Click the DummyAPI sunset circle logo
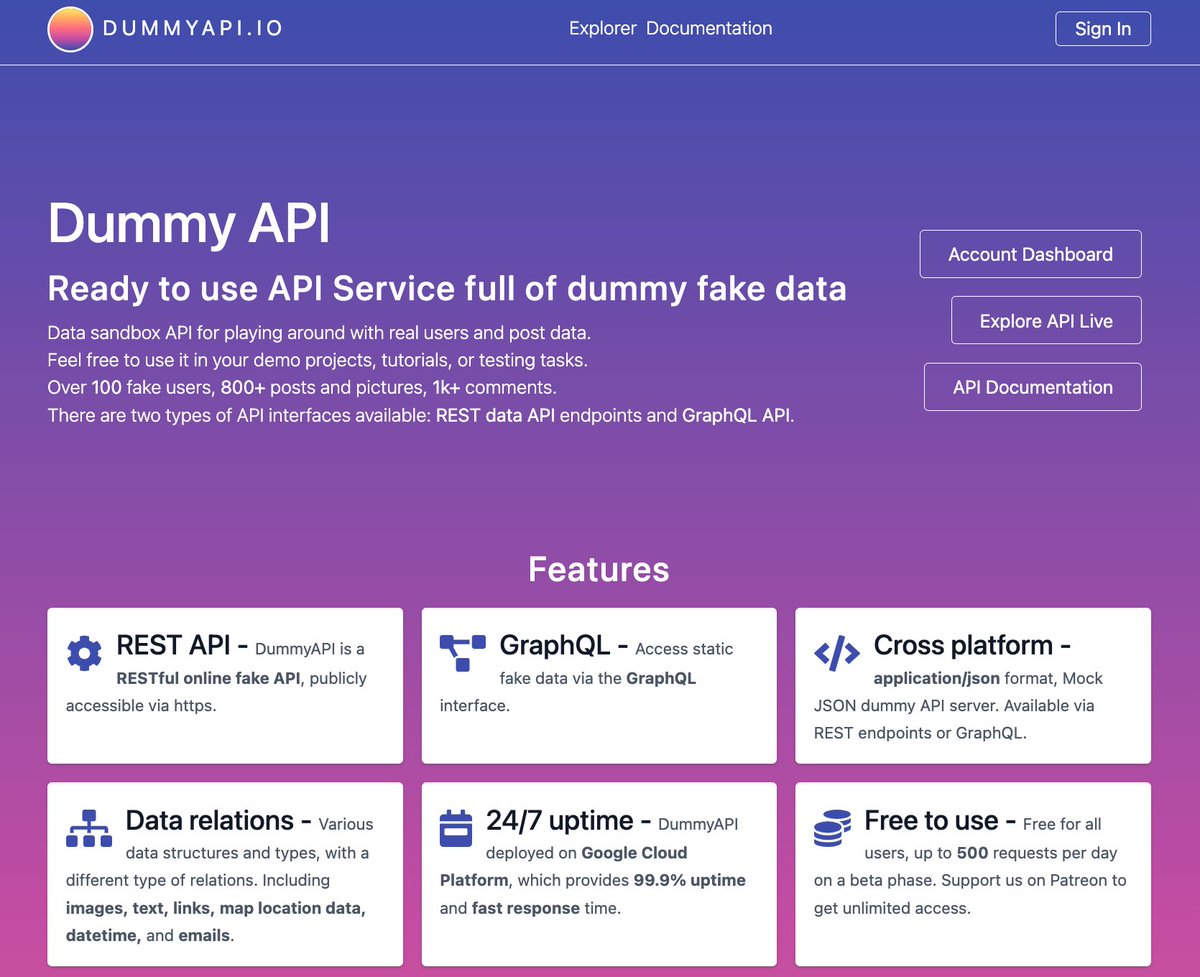Screen dimensions: 1200x977 tap(70, 29)
